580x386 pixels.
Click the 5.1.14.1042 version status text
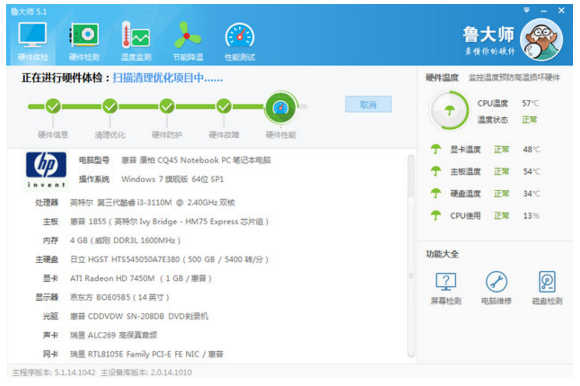coord(54,372)
